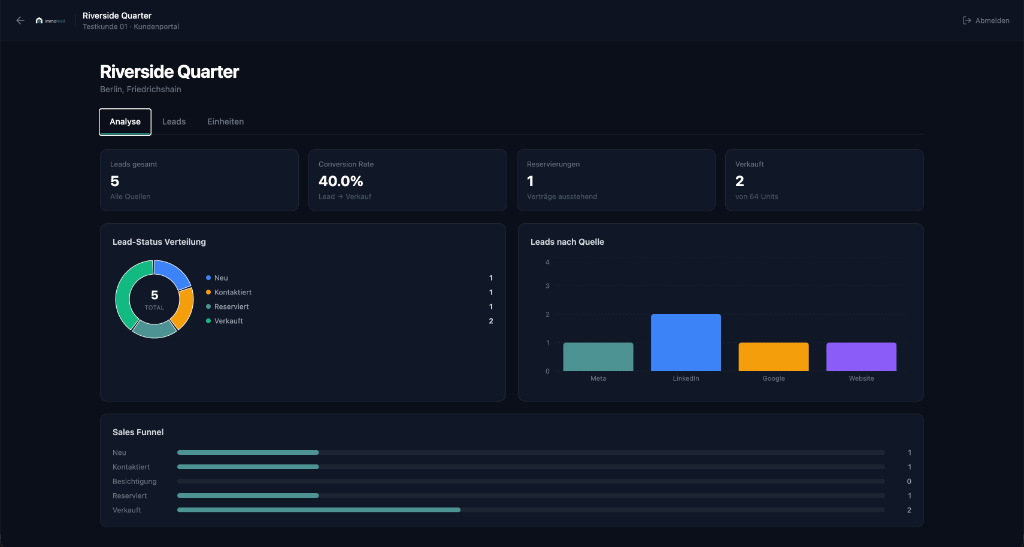Click the blue Neu legend dot
Viewport: 1024px width, 547px height.
click(208, 278)
